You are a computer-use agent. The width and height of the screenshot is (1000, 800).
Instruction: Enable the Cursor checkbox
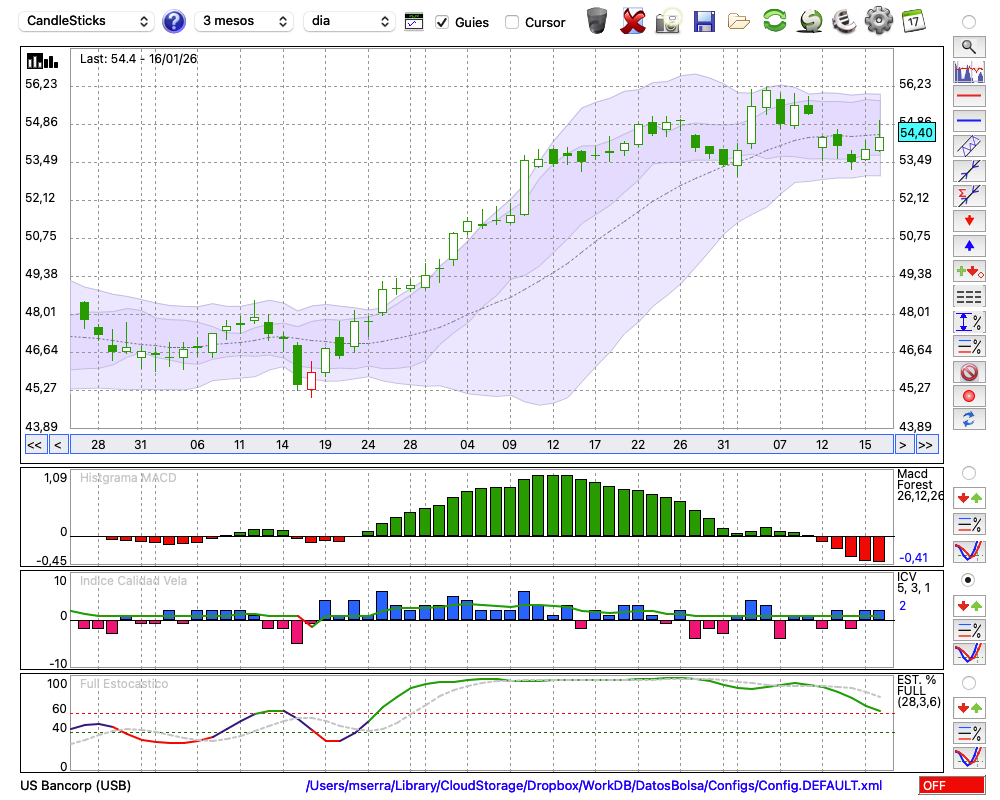[512, 22]
